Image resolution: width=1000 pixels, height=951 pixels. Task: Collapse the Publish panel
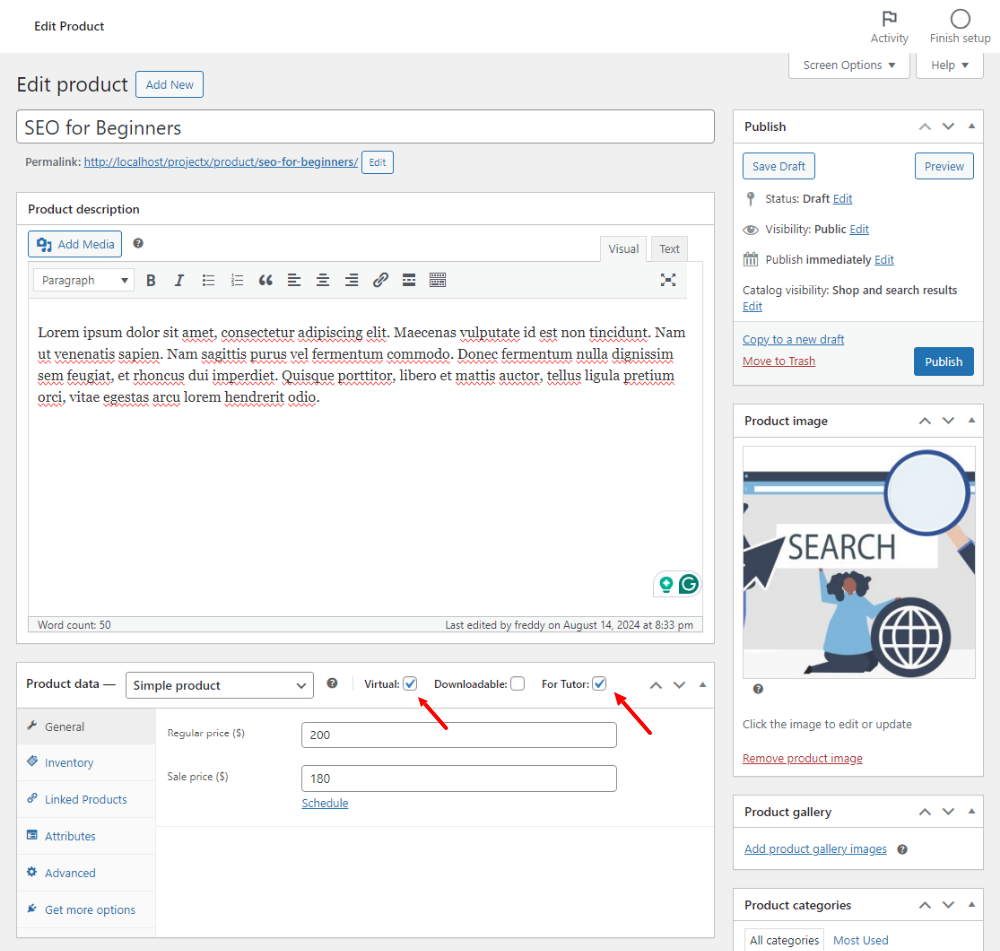(971, 126)
